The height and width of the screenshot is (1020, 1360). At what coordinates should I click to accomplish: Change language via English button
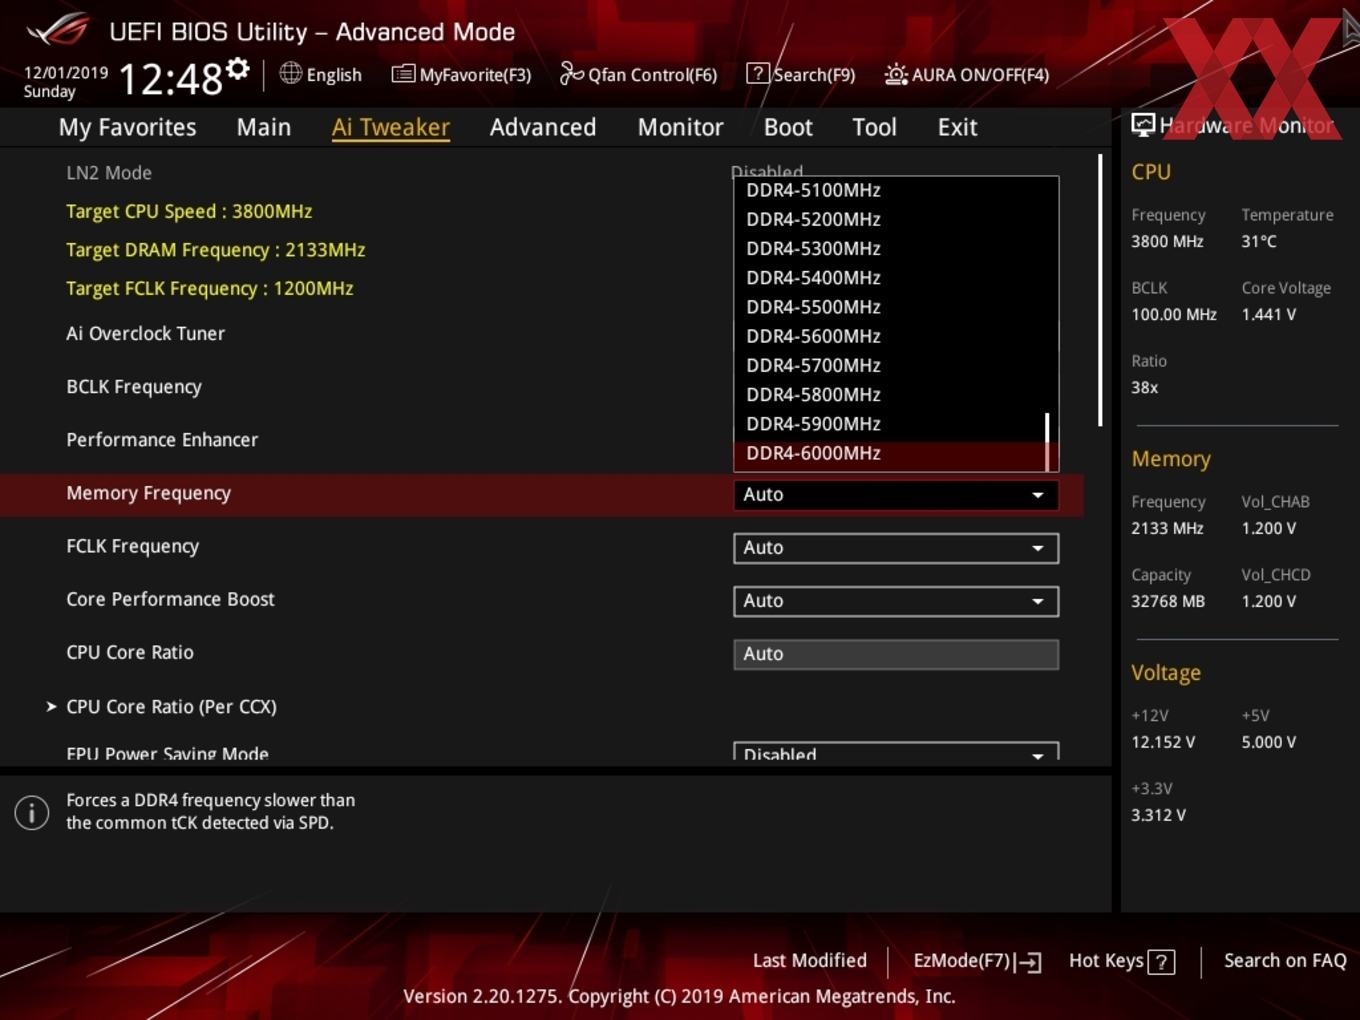[x=320, y=74]
